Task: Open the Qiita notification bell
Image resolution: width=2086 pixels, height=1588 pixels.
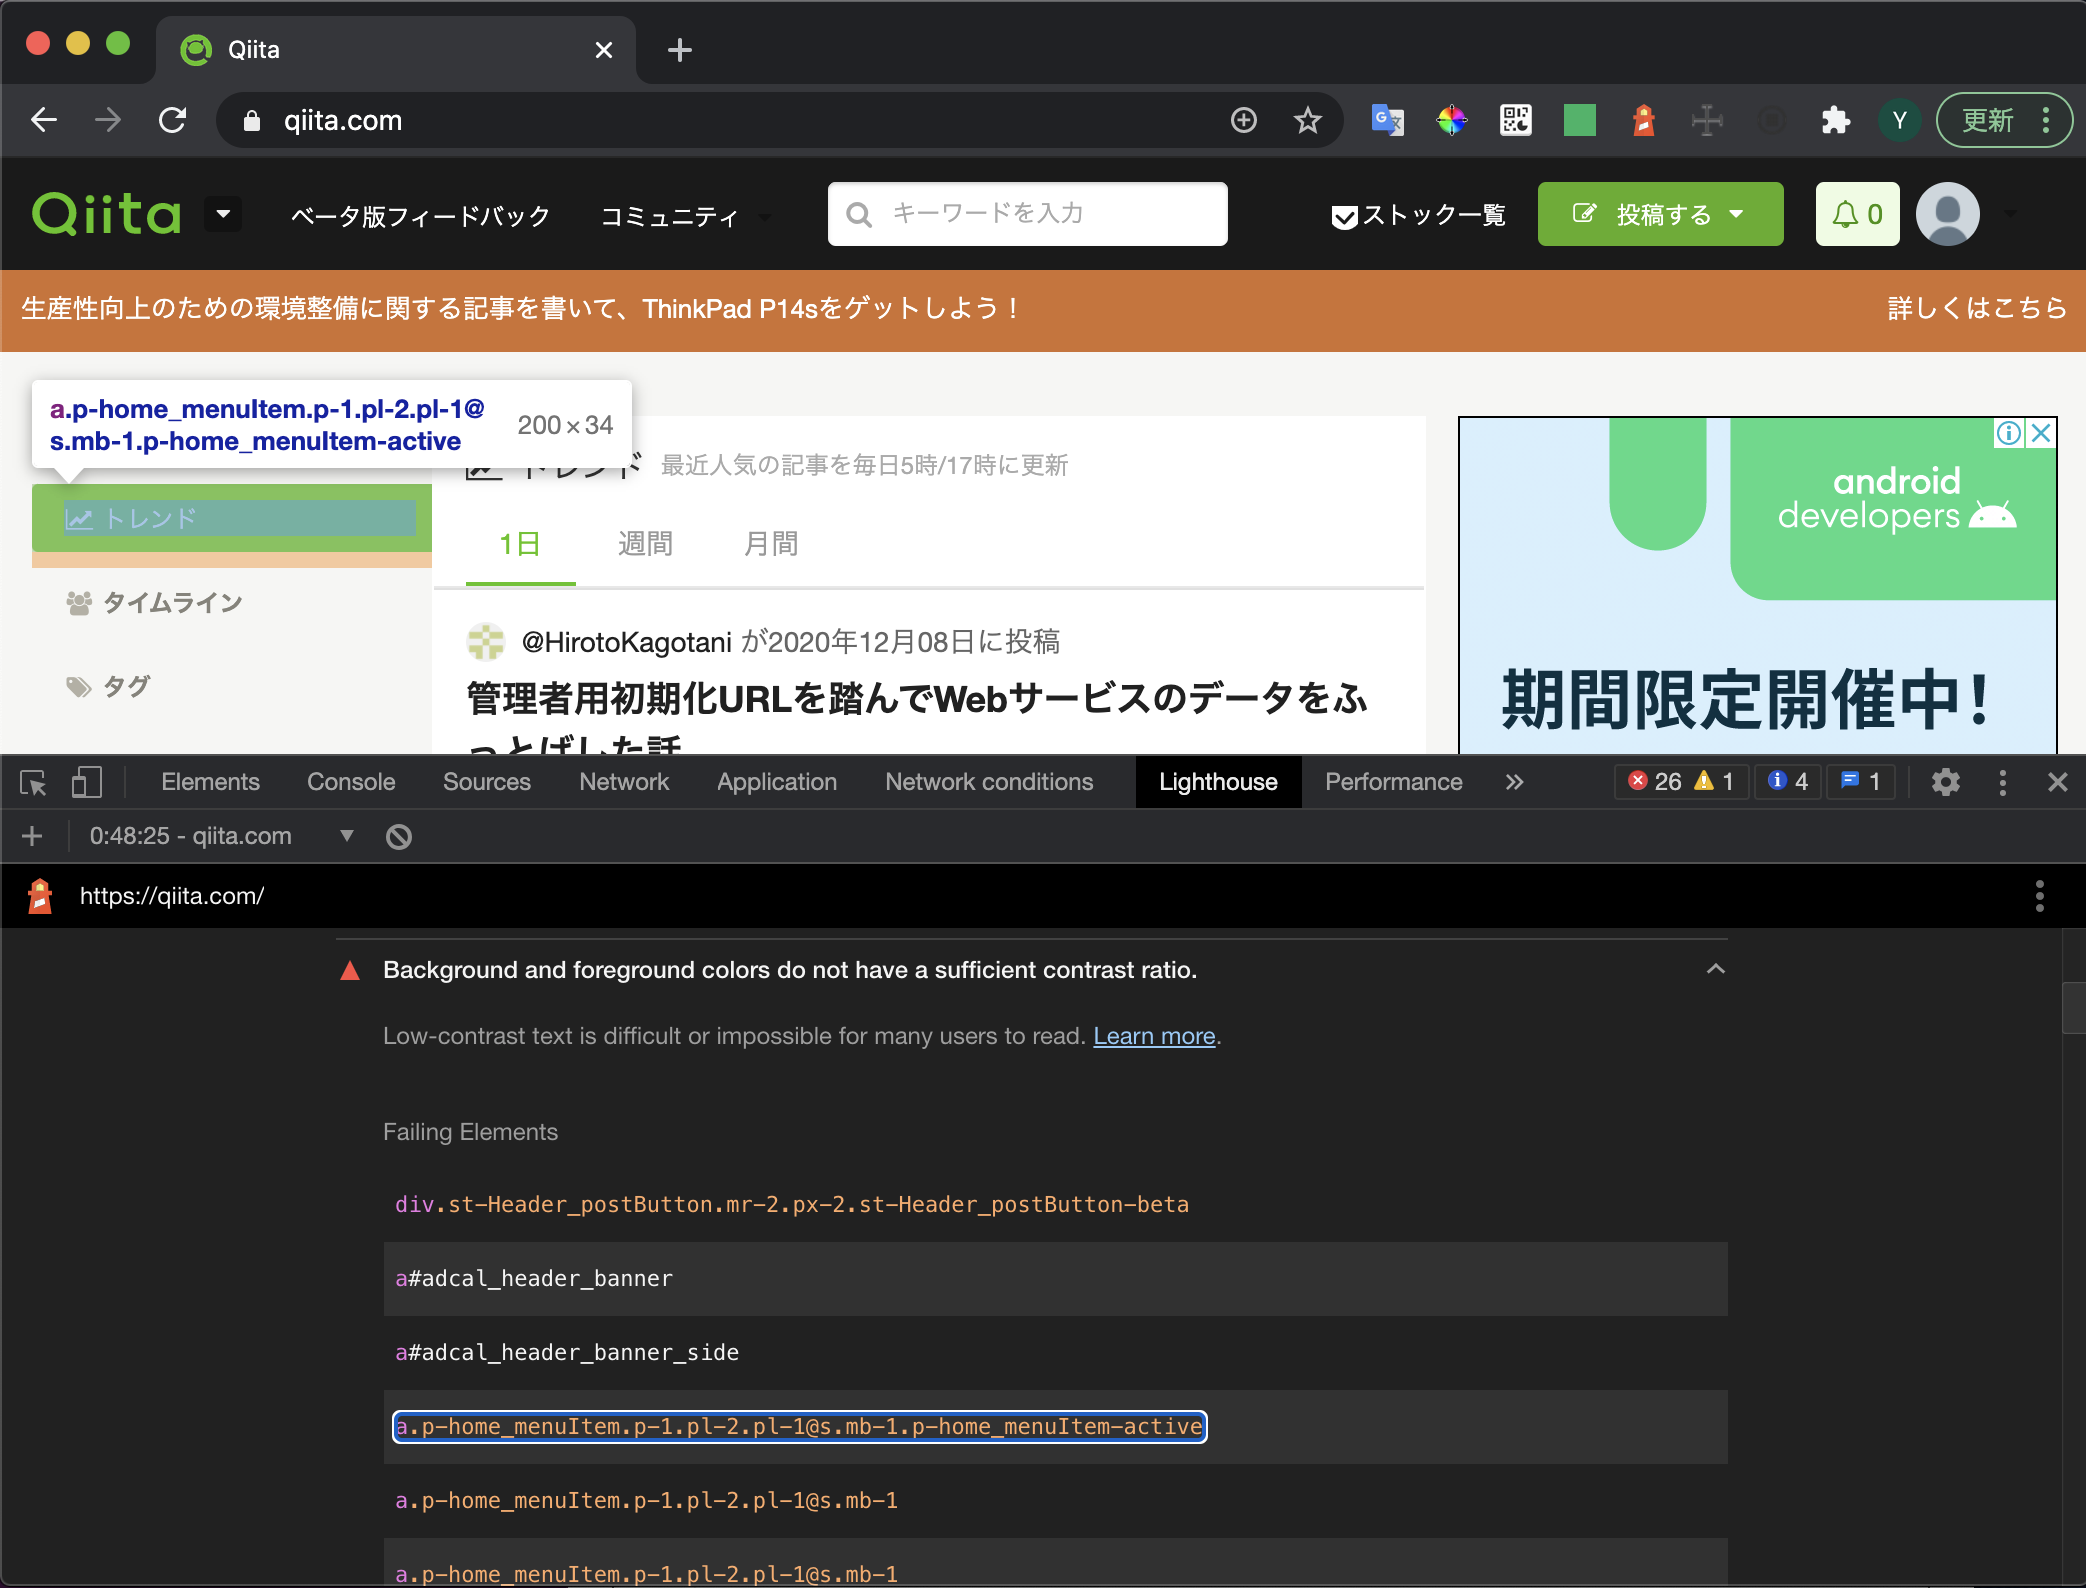Action: [x=1857, y=214]
